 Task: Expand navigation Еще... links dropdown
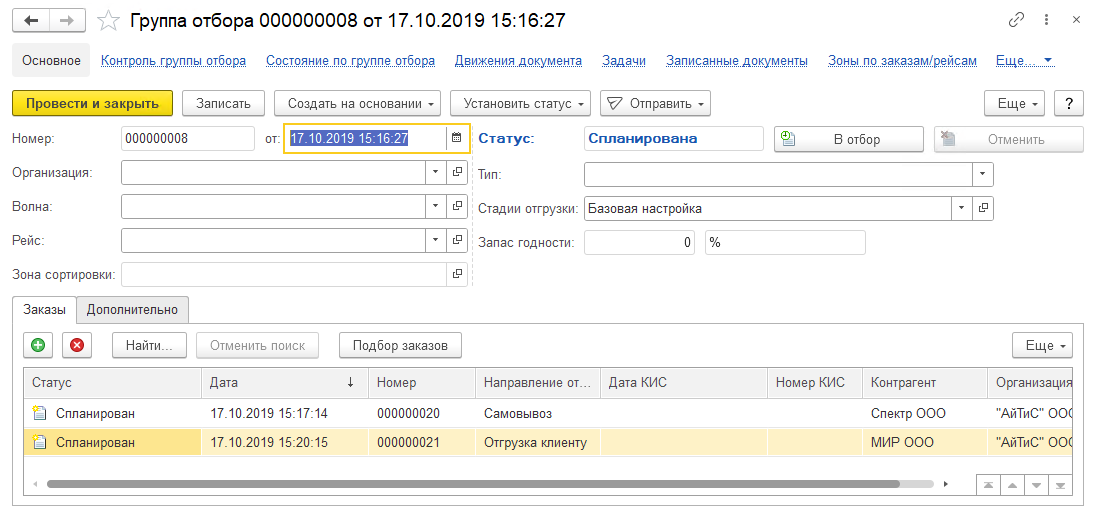click(1024, 60)
